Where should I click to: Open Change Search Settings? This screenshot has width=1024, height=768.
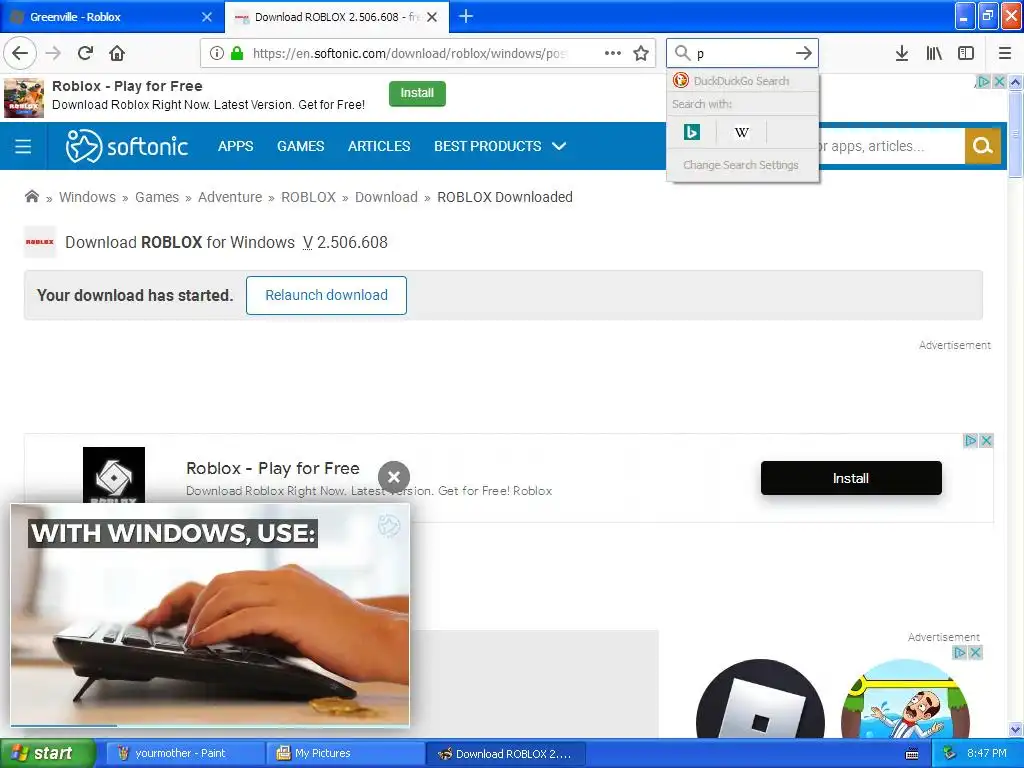pyautogui.click(x=741, y=165)
